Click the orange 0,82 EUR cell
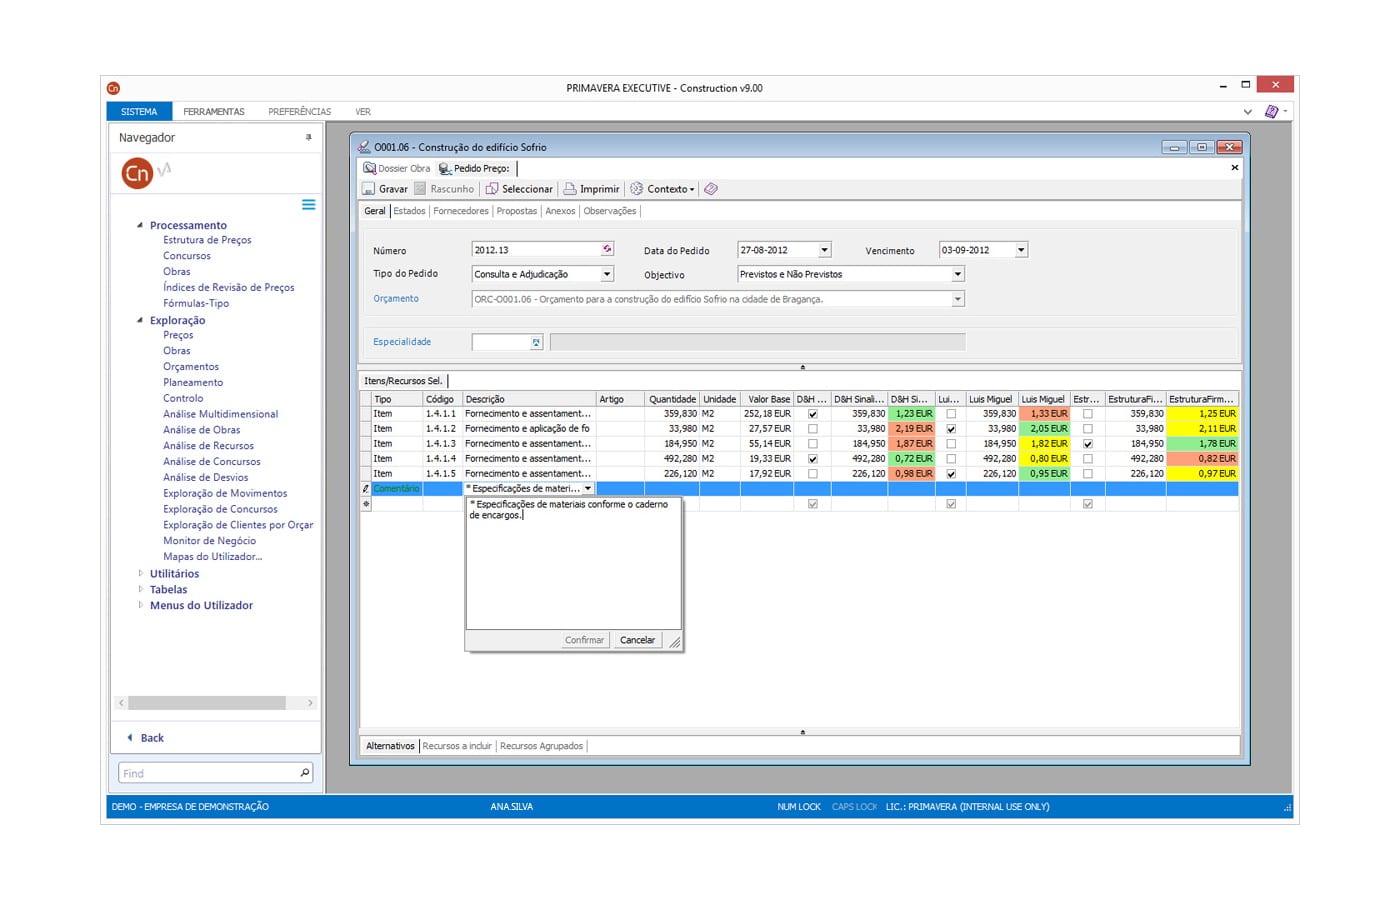 [x=1202, y=459]
